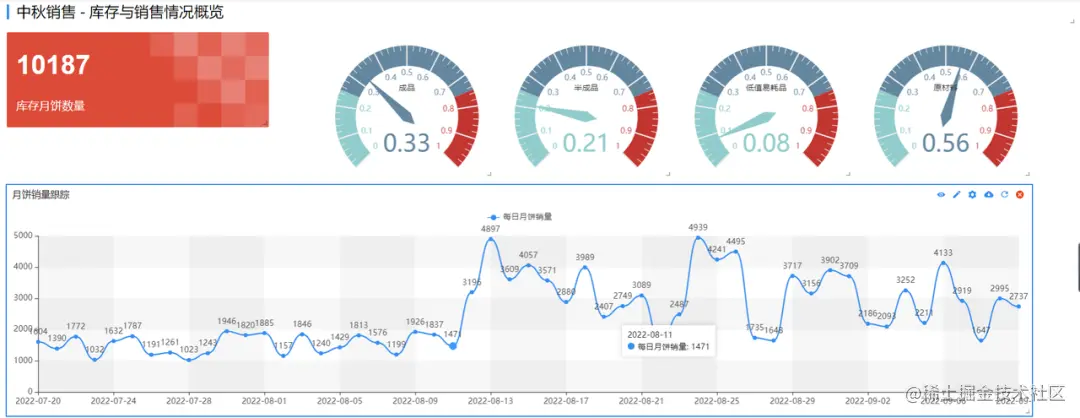The image size is (1080, 418).
Task: Click the 10187 库存月饼数量 stat card
Action: click(138, 80)
